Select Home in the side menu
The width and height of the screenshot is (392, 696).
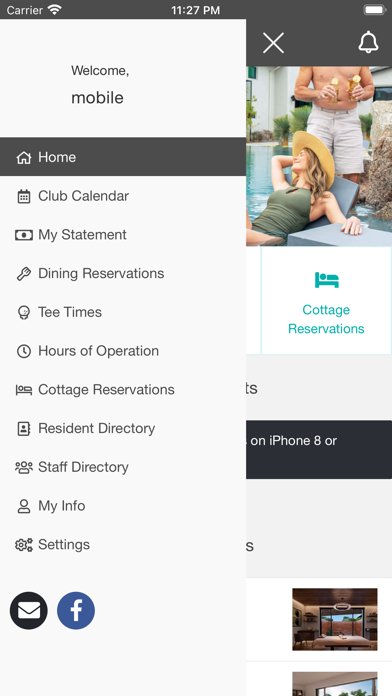pos(123,157)
